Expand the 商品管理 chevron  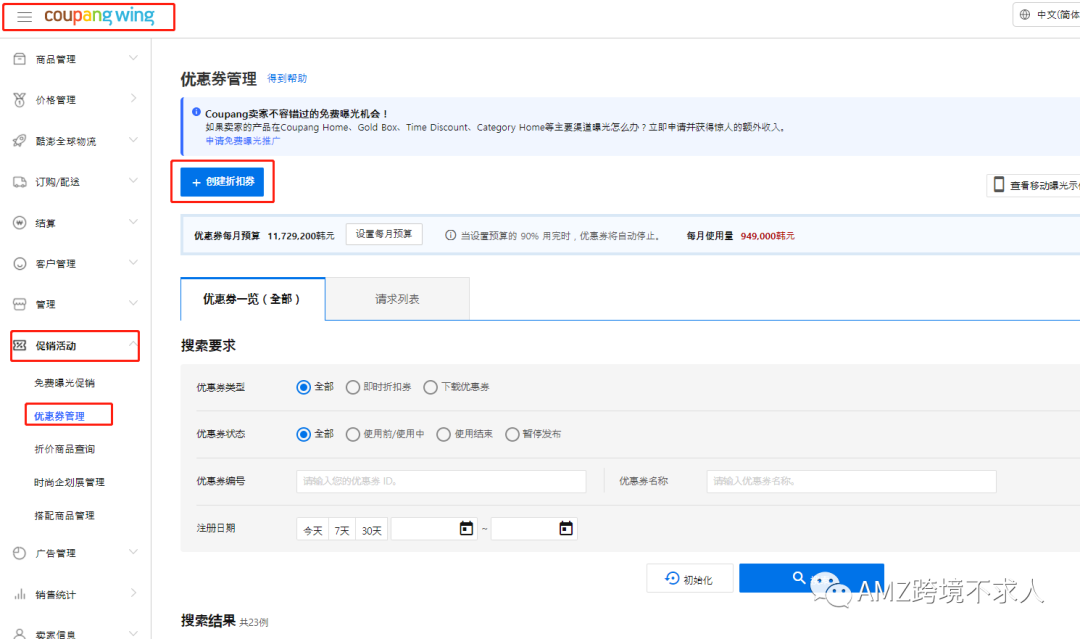tap(133, 58)
